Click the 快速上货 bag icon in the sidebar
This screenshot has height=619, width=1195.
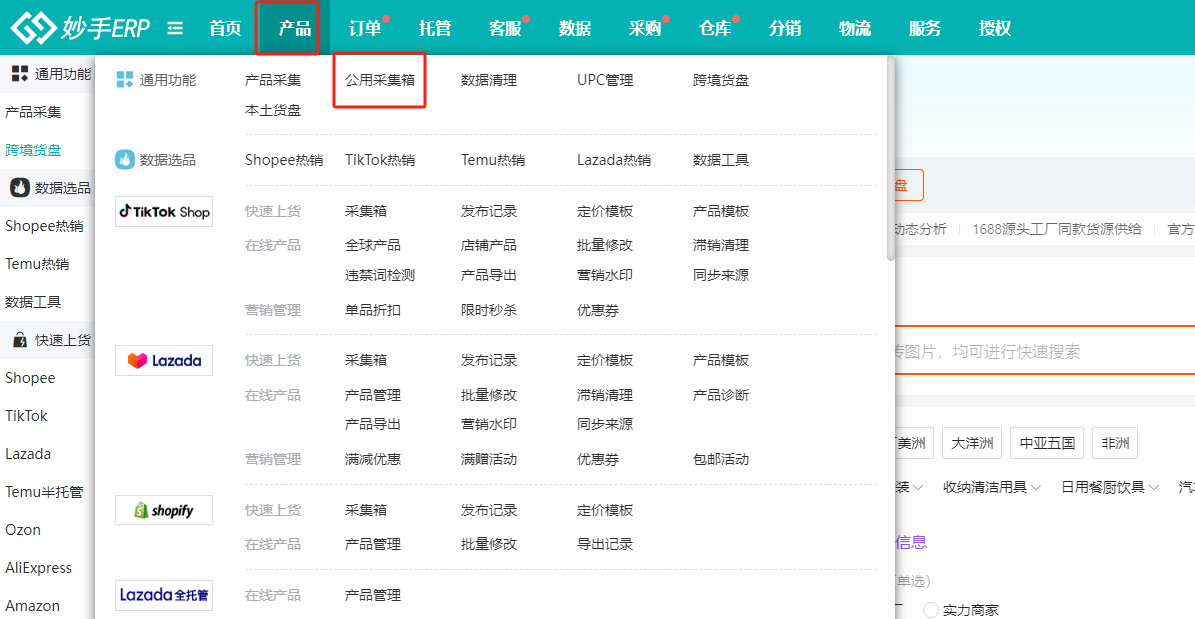19,340
